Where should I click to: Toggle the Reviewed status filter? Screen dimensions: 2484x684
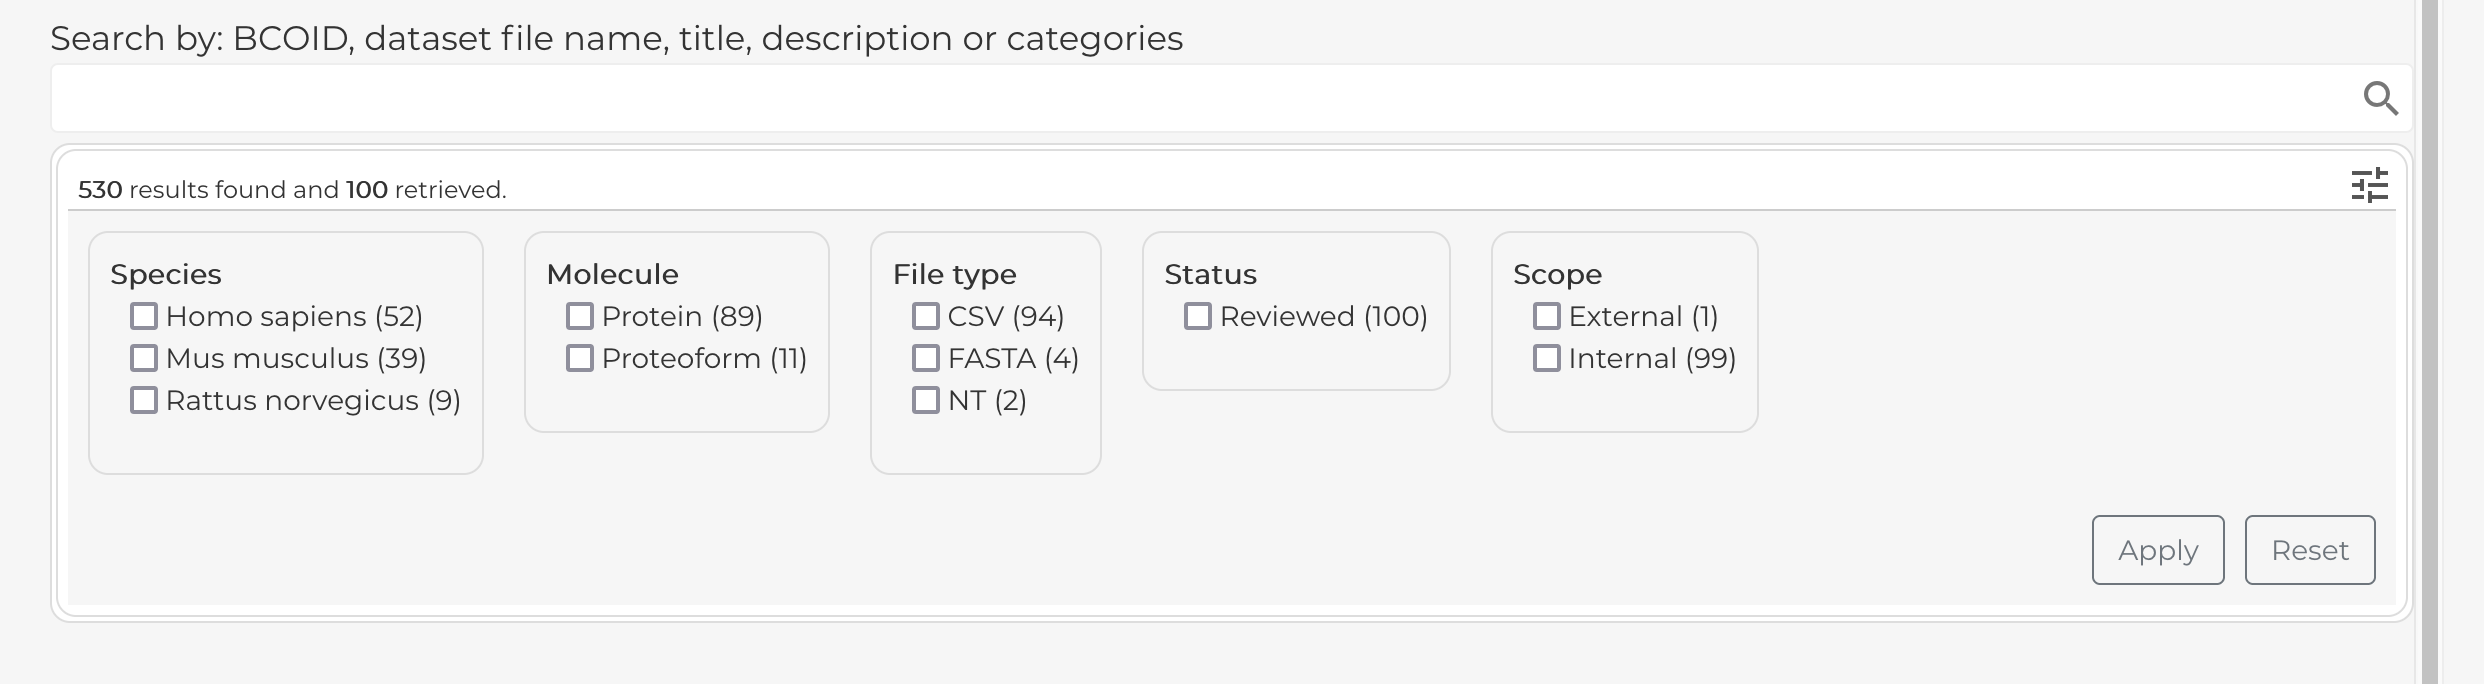click(1196, 315)
